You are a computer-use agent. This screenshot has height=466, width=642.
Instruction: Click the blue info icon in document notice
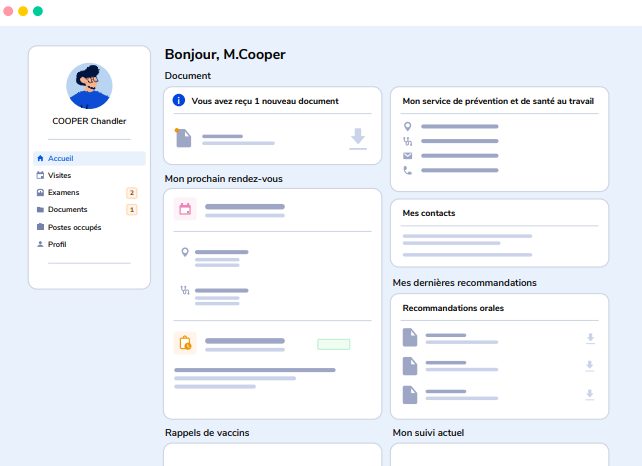(179, 100)
